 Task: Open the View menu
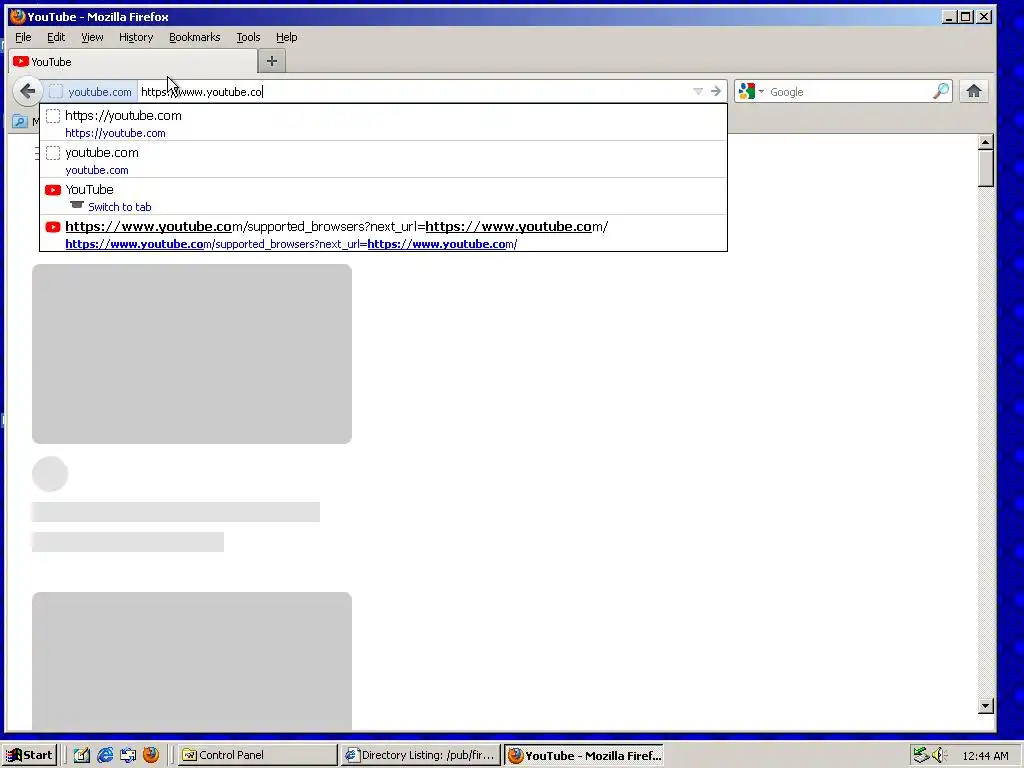pos(92,37)
